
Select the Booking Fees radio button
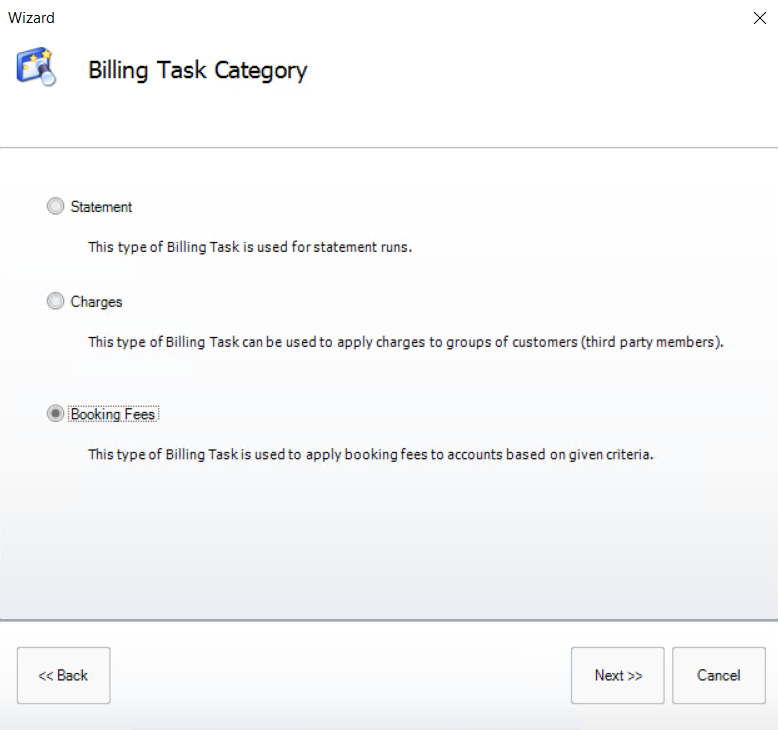click(55, 414)
